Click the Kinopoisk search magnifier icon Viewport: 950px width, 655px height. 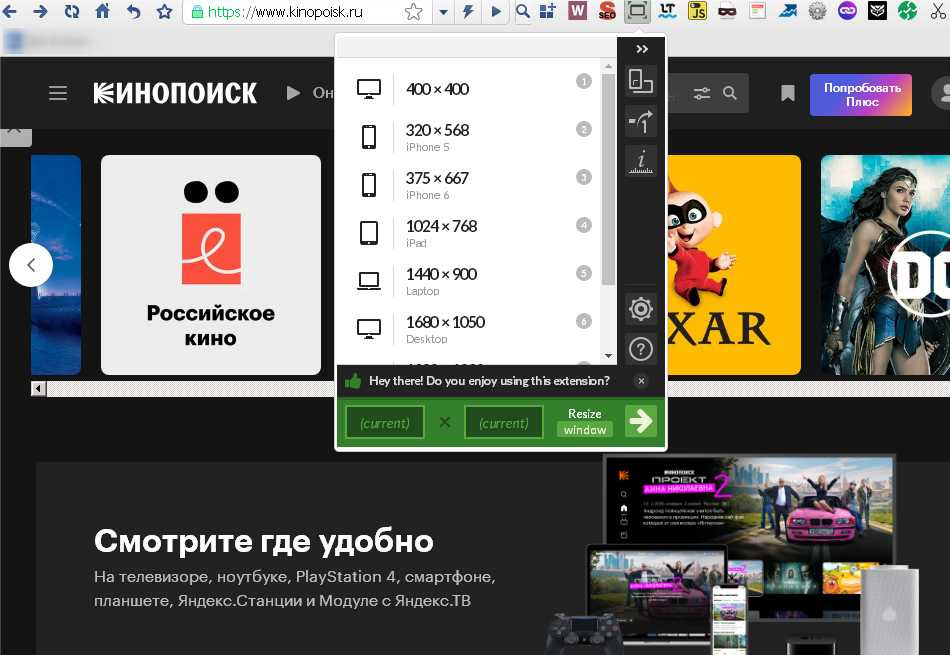tap(730, 93)
